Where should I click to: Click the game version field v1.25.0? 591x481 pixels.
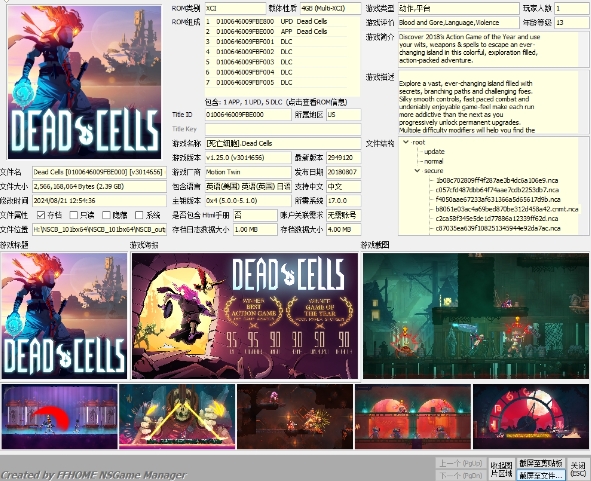pos(248,158)
